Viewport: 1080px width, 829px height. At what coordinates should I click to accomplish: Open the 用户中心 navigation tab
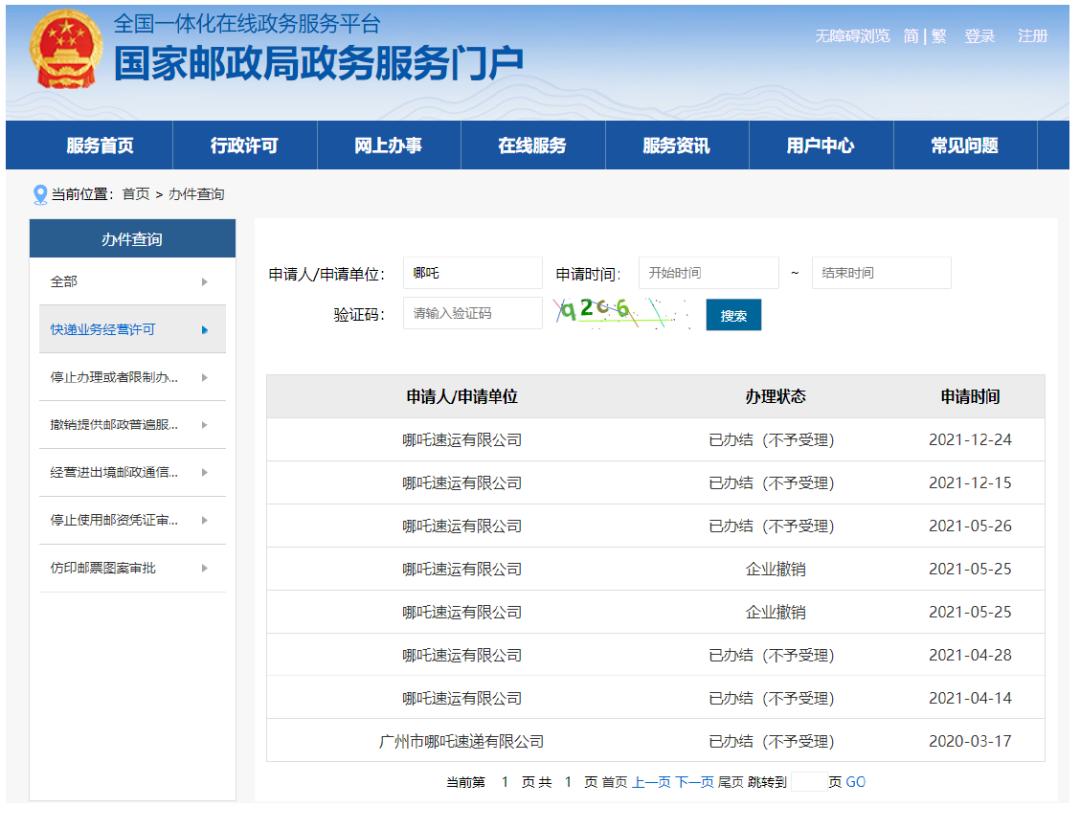pos(820,146)
